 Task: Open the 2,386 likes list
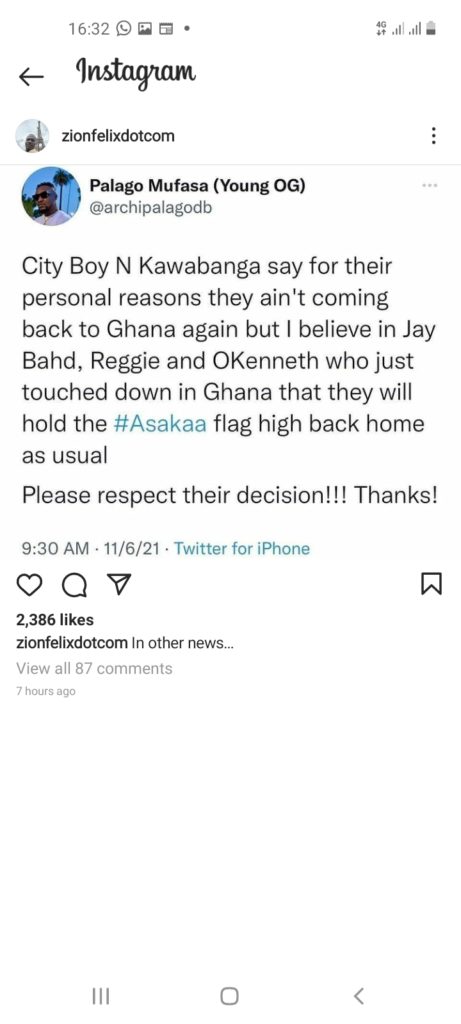55,620
